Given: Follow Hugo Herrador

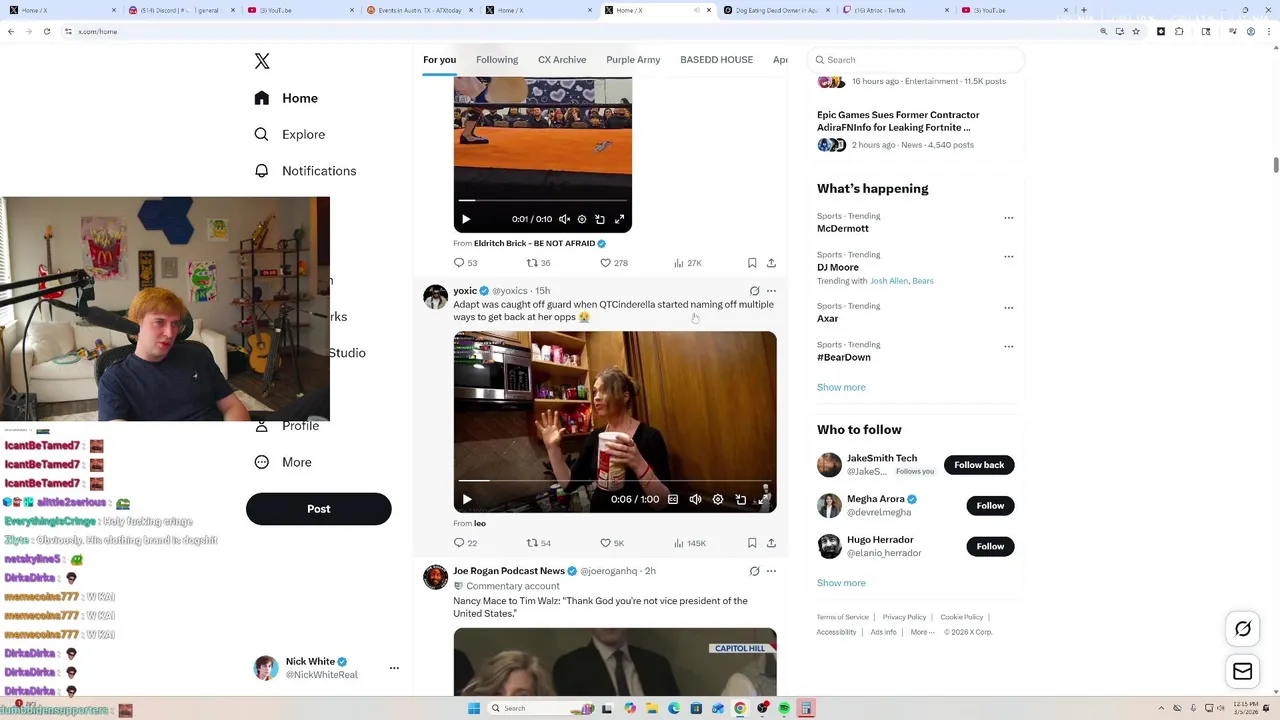Looking at the screenshot, I should 990,546.
